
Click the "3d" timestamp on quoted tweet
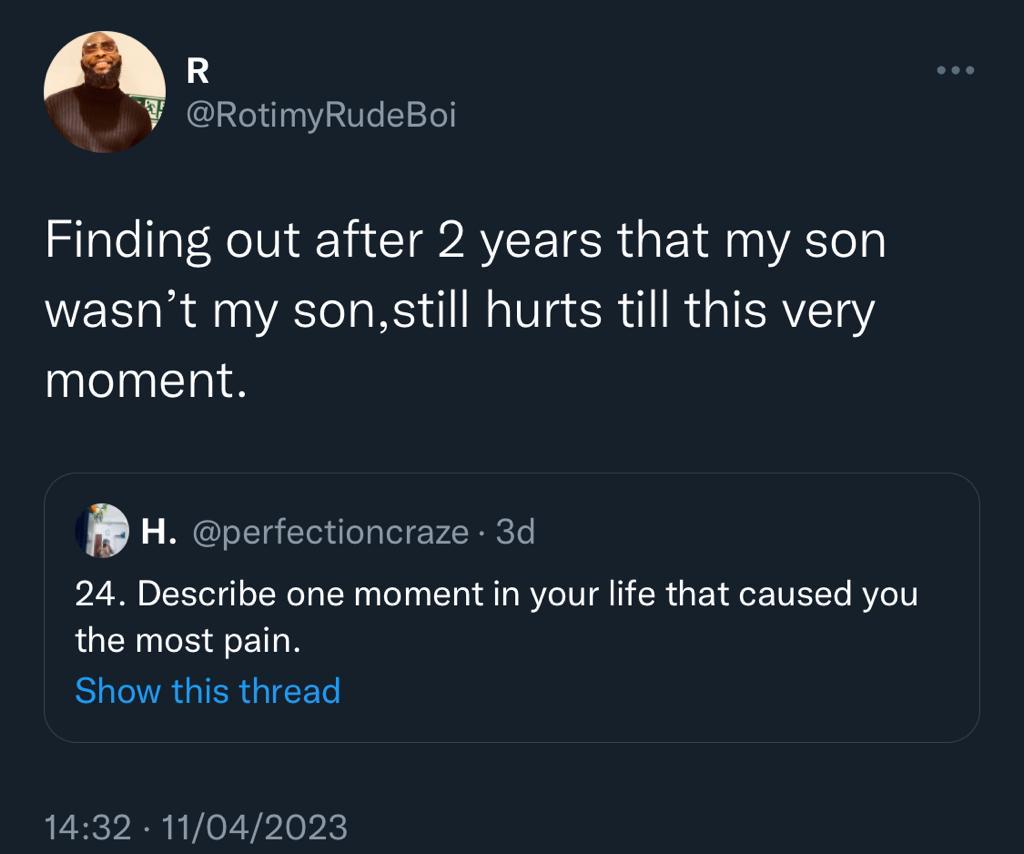(515, 532)
